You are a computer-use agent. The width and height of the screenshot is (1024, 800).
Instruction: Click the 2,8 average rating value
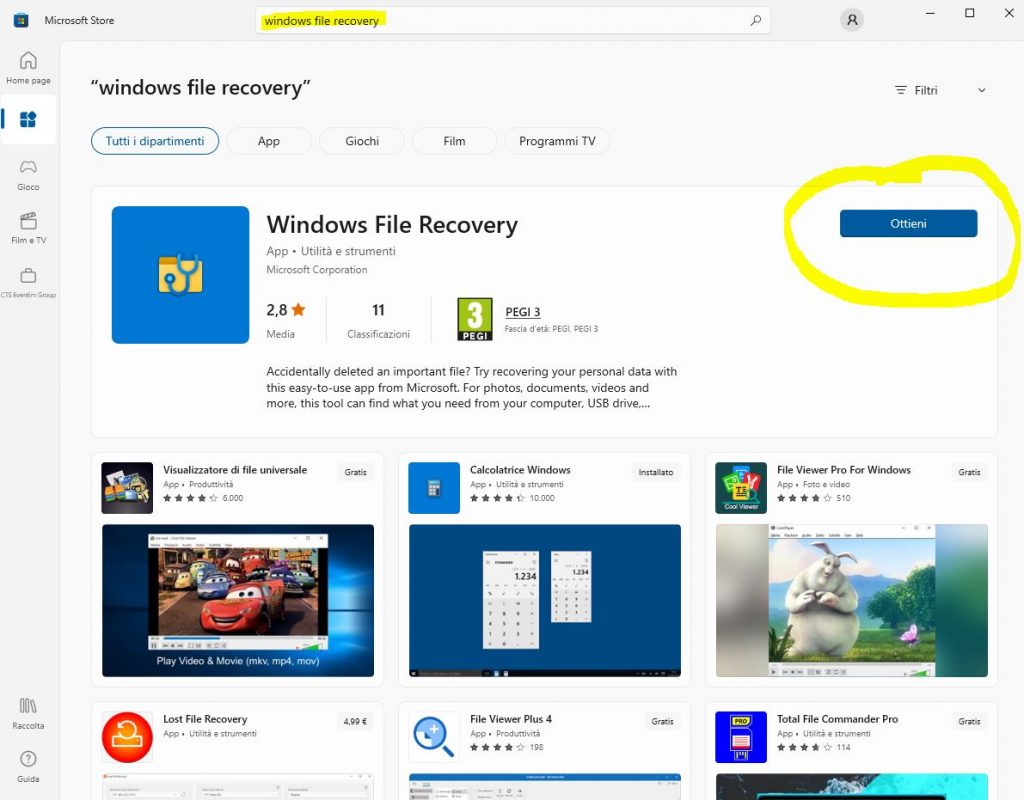pos(286,310)
